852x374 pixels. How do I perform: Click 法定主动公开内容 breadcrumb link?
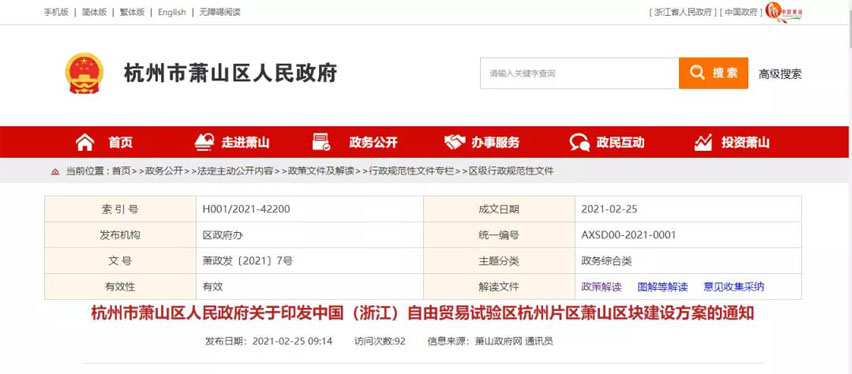pyautogui.click(x=235, y=171)
